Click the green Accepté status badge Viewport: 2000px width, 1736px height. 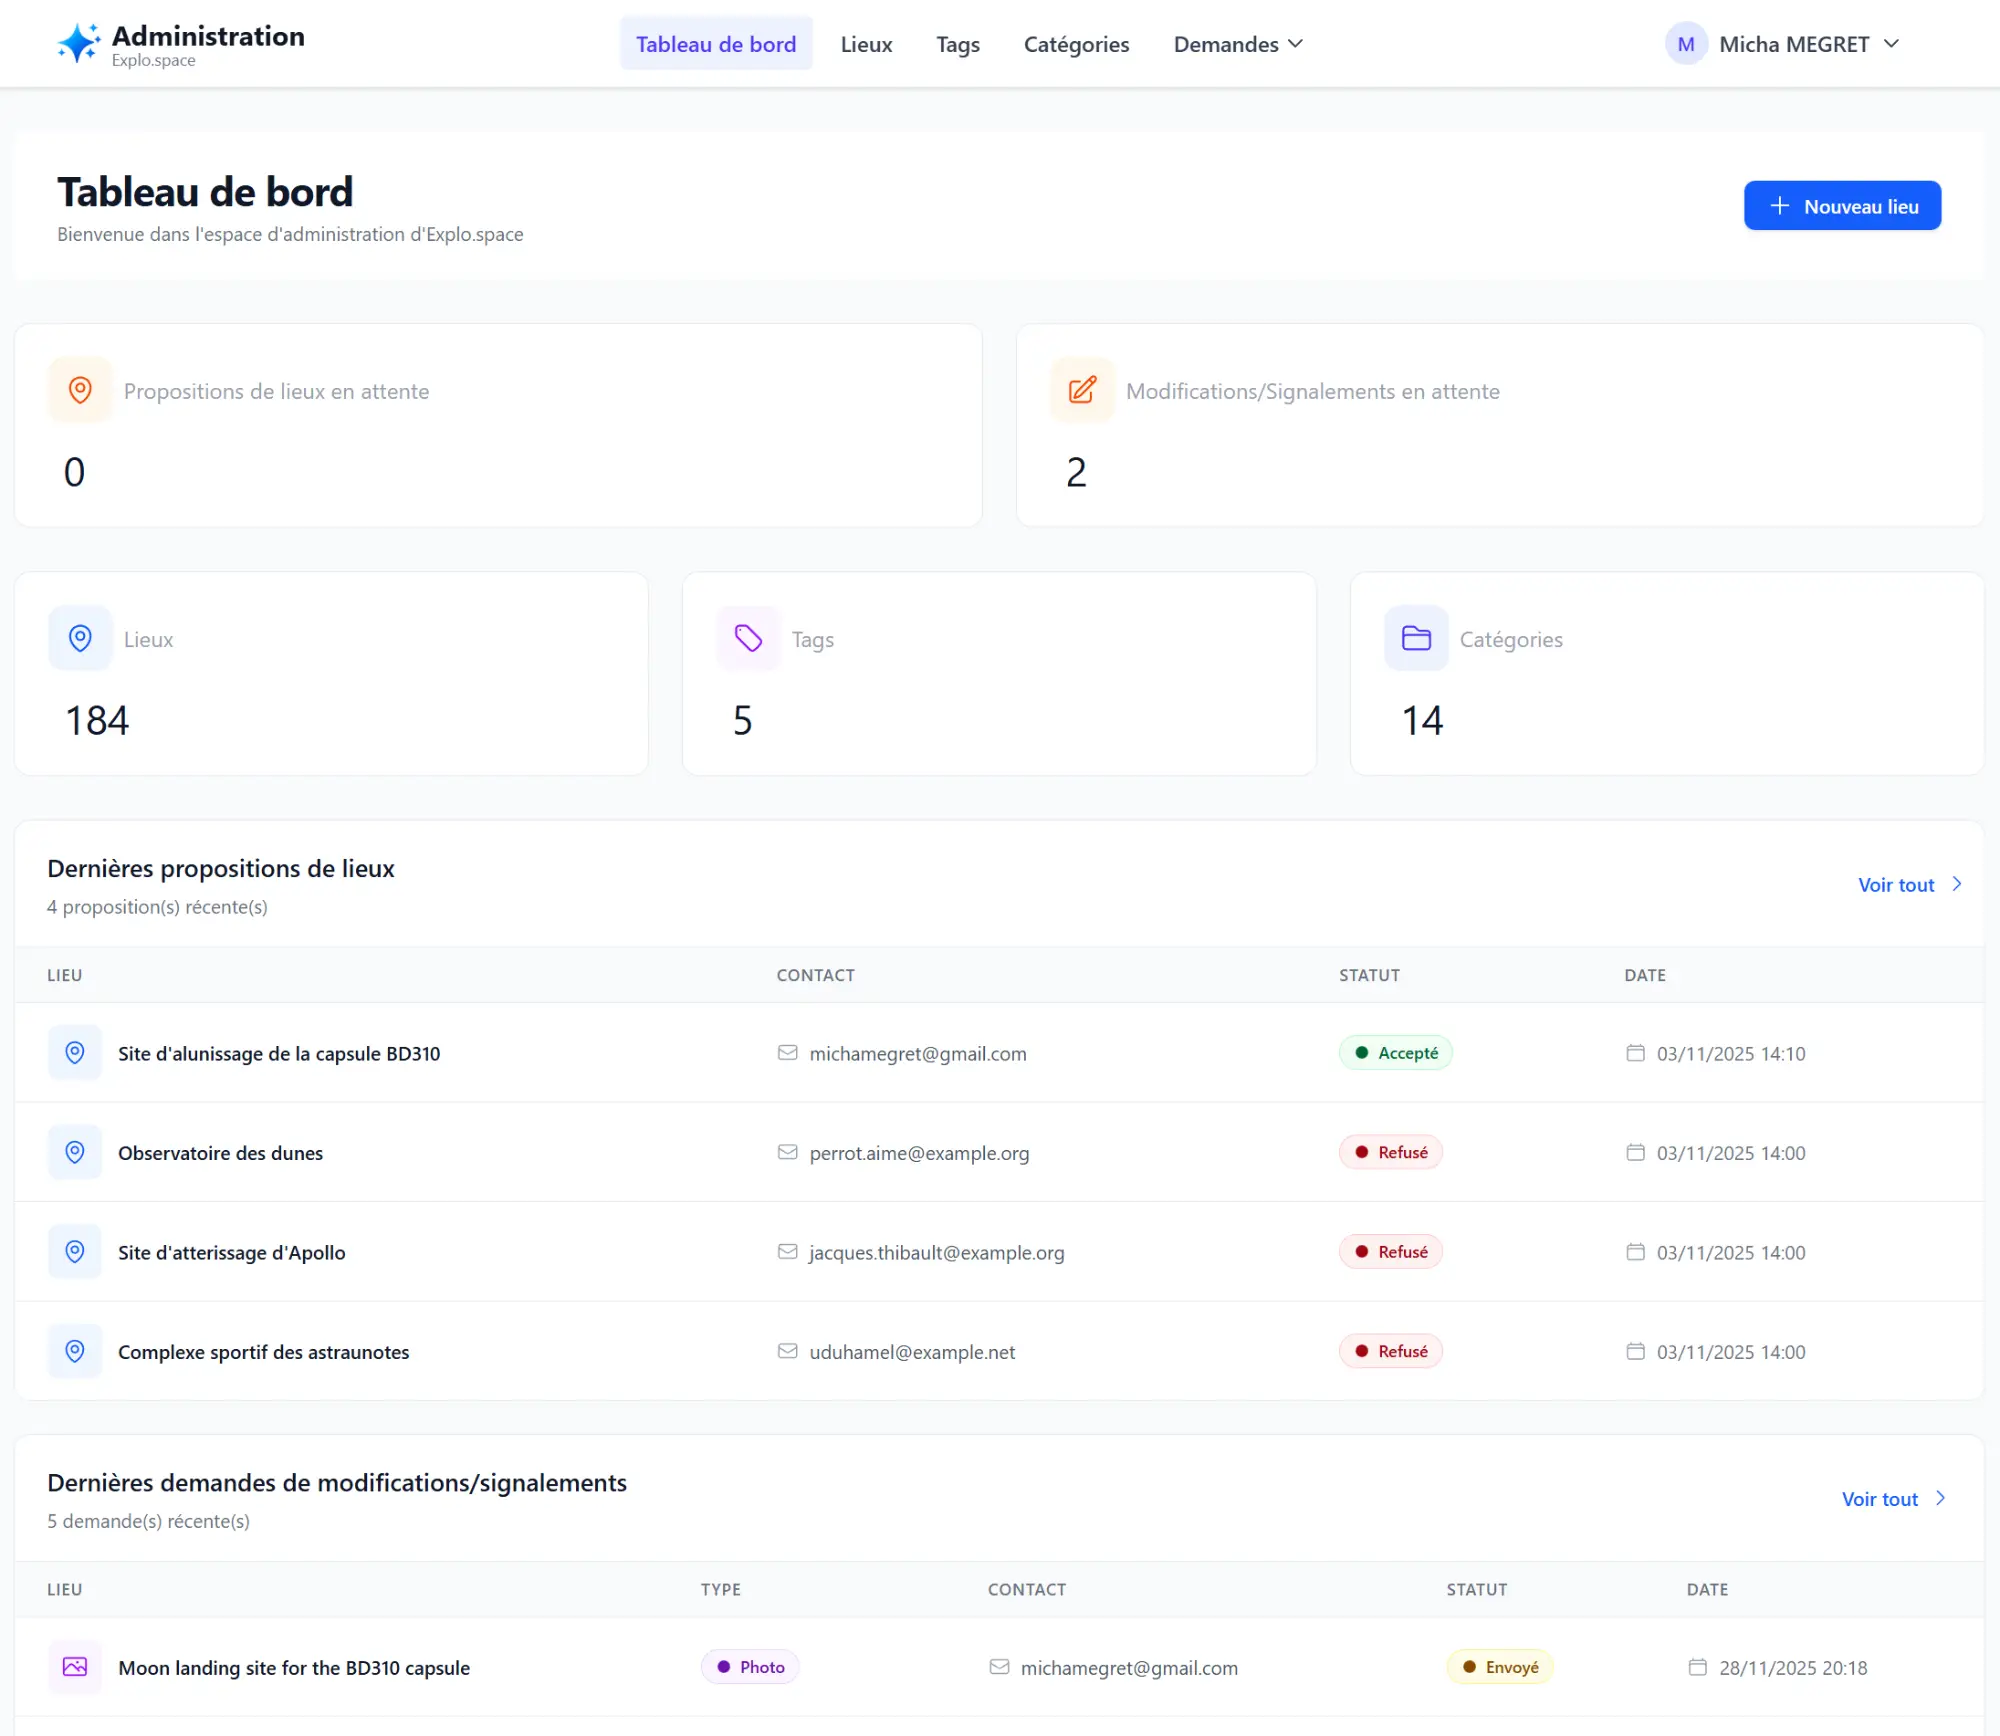point(1396,1053)
